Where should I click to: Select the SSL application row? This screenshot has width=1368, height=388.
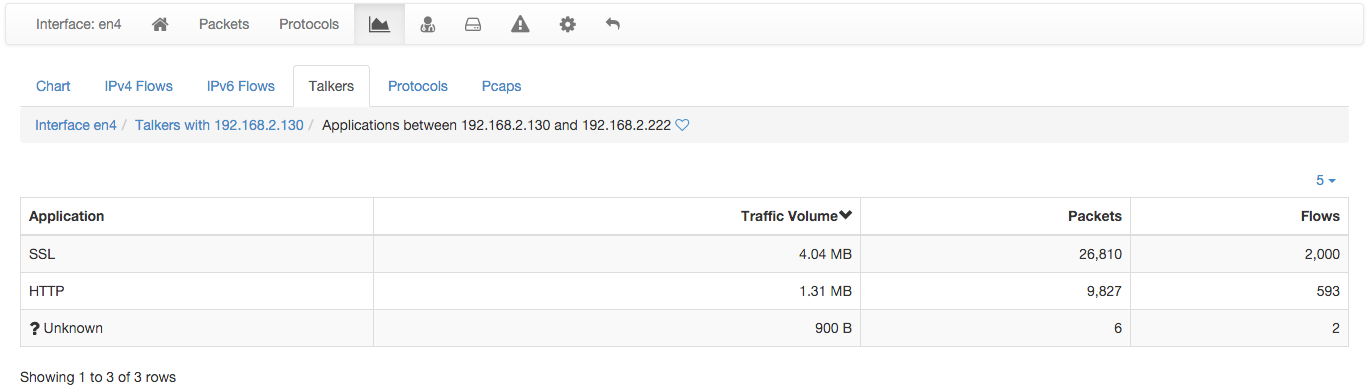pyautogui.click(x=684, y=254)
